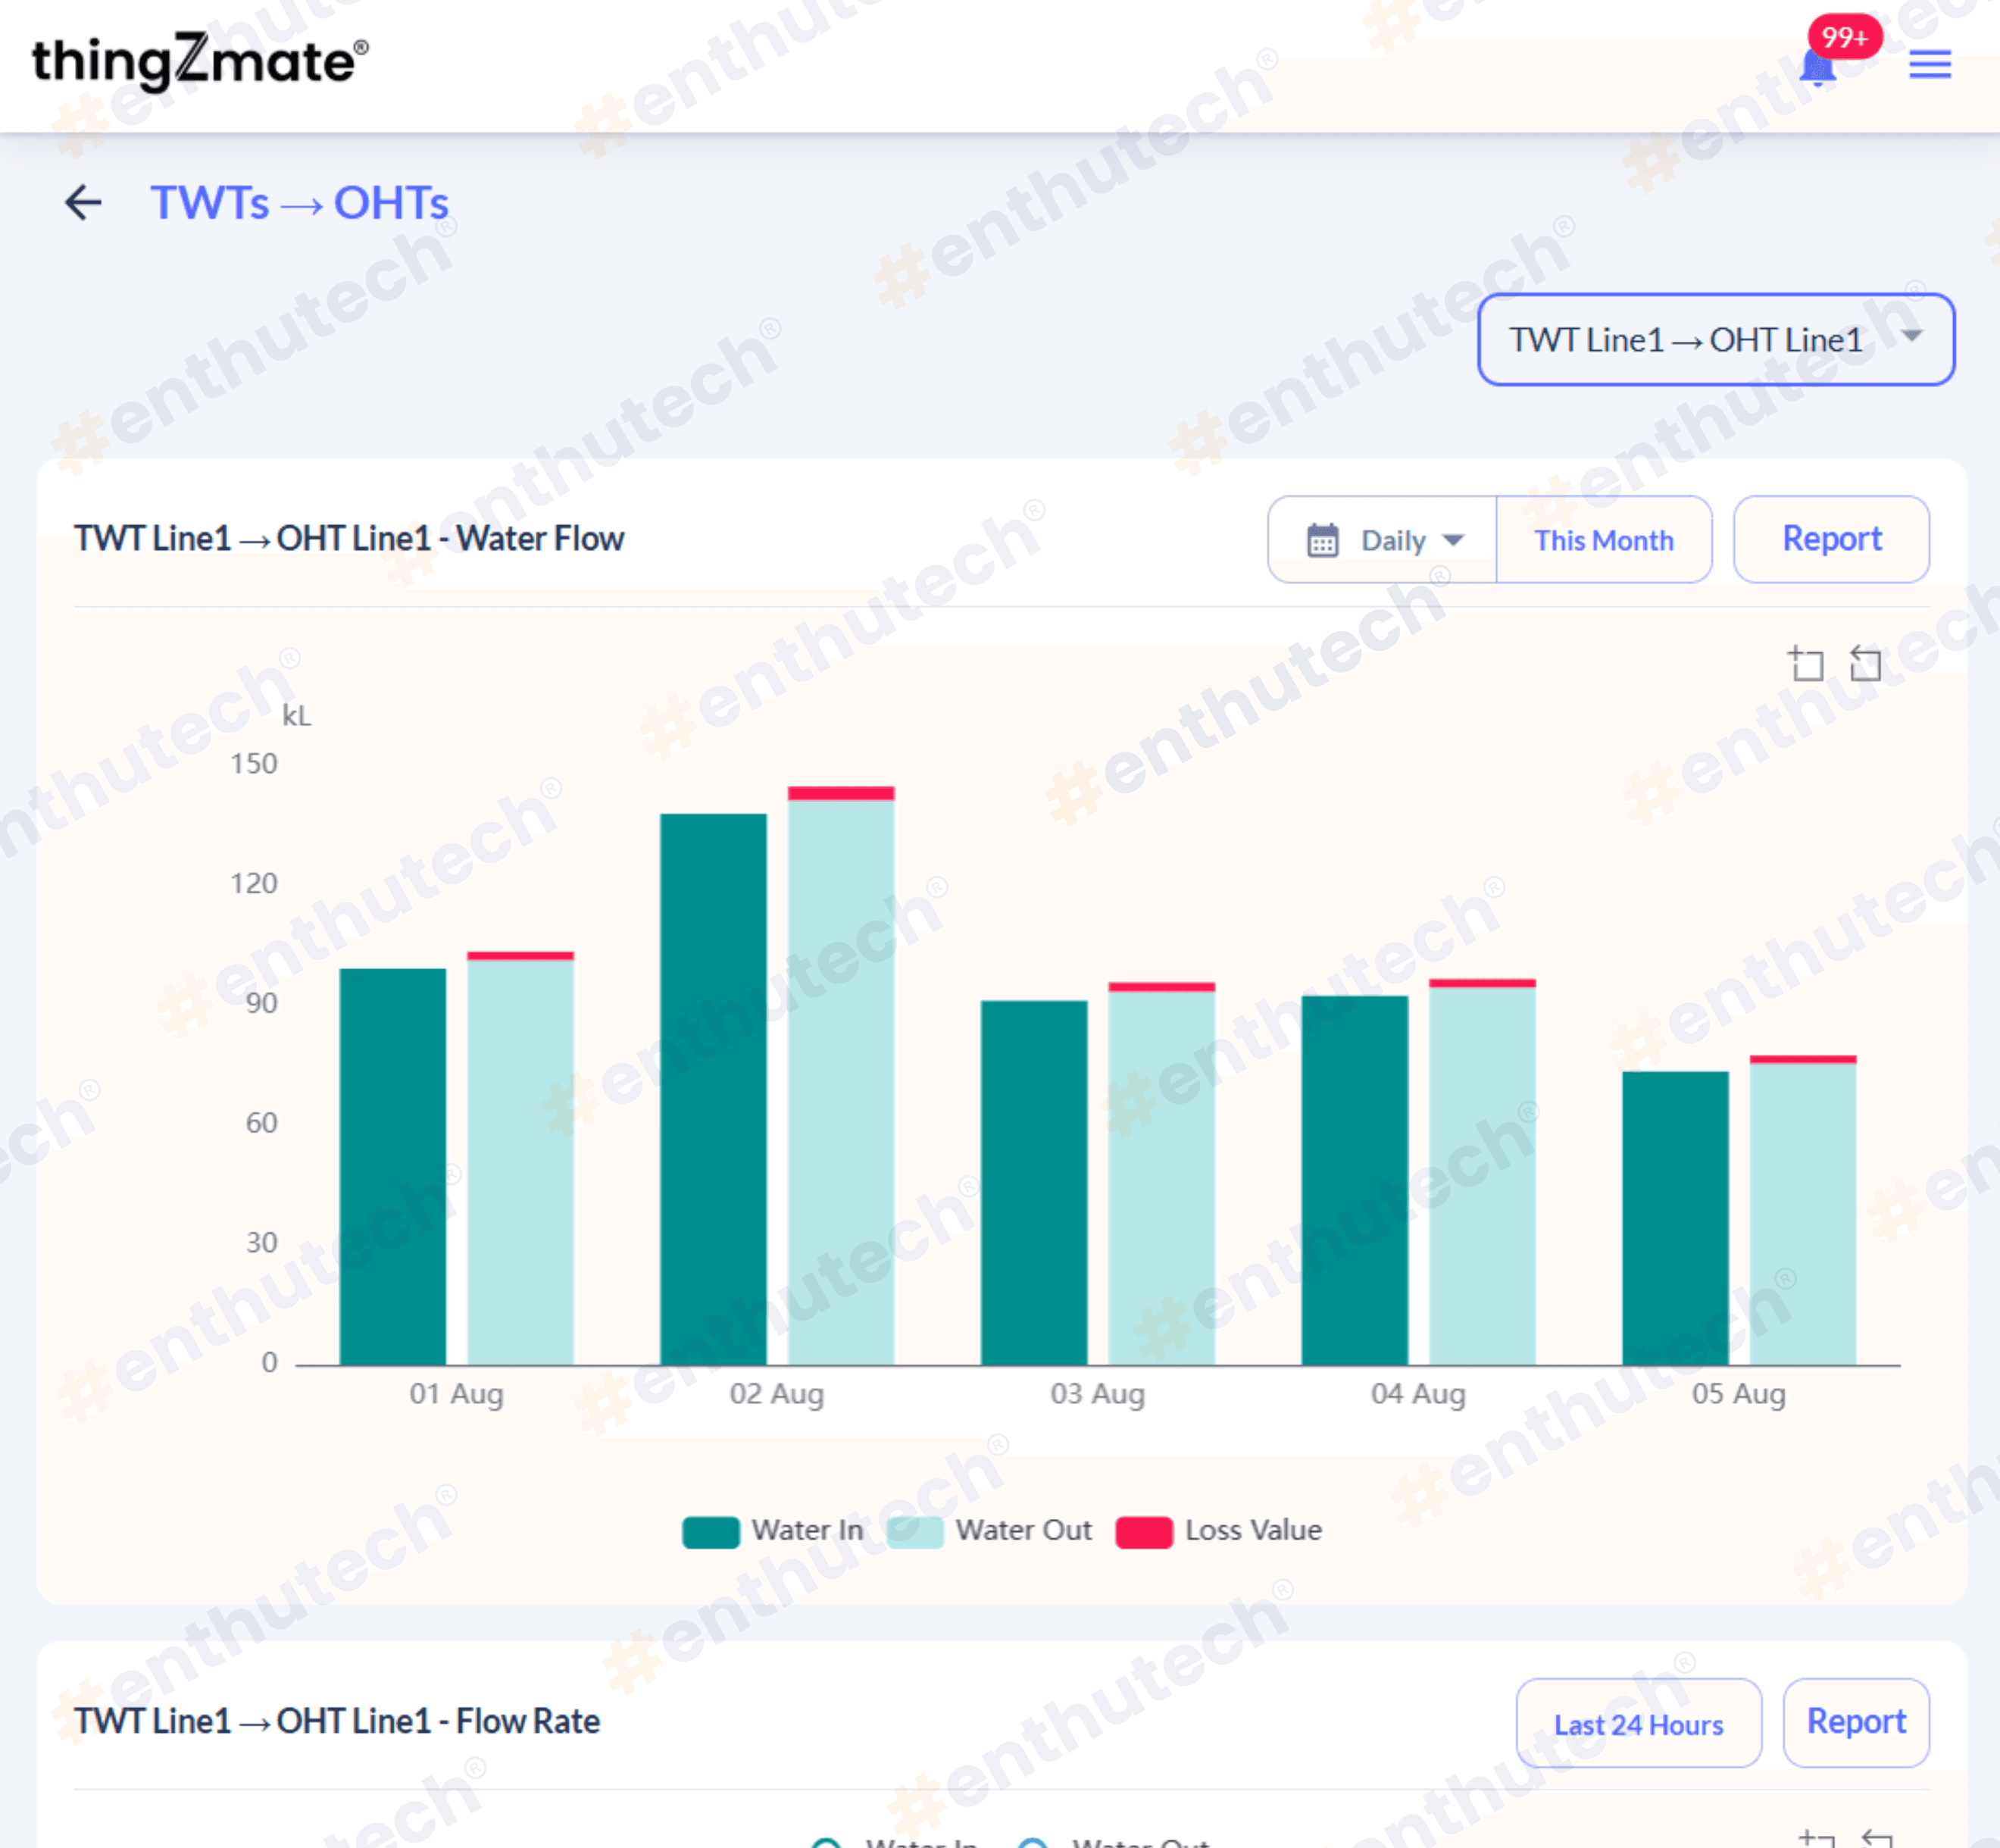Click the Water Out bar for 05 Aug
The width and height of the screenshot is (2000, 1848).
1803,1214
